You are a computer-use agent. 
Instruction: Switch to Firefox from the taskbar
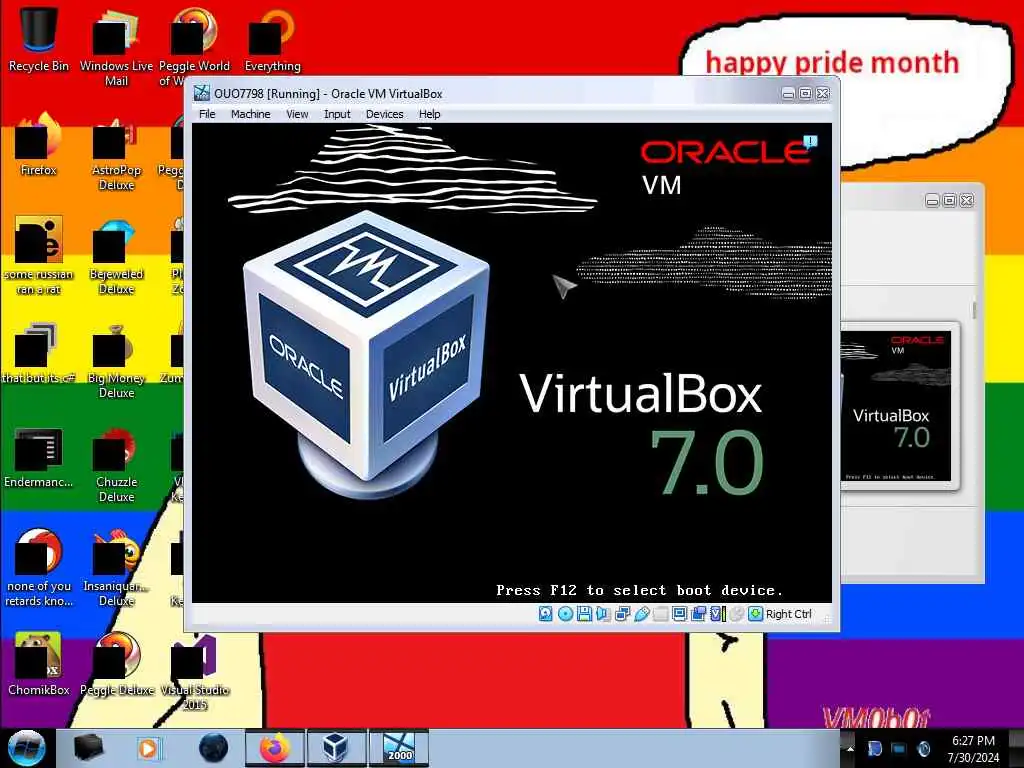[x=274, y=748]
